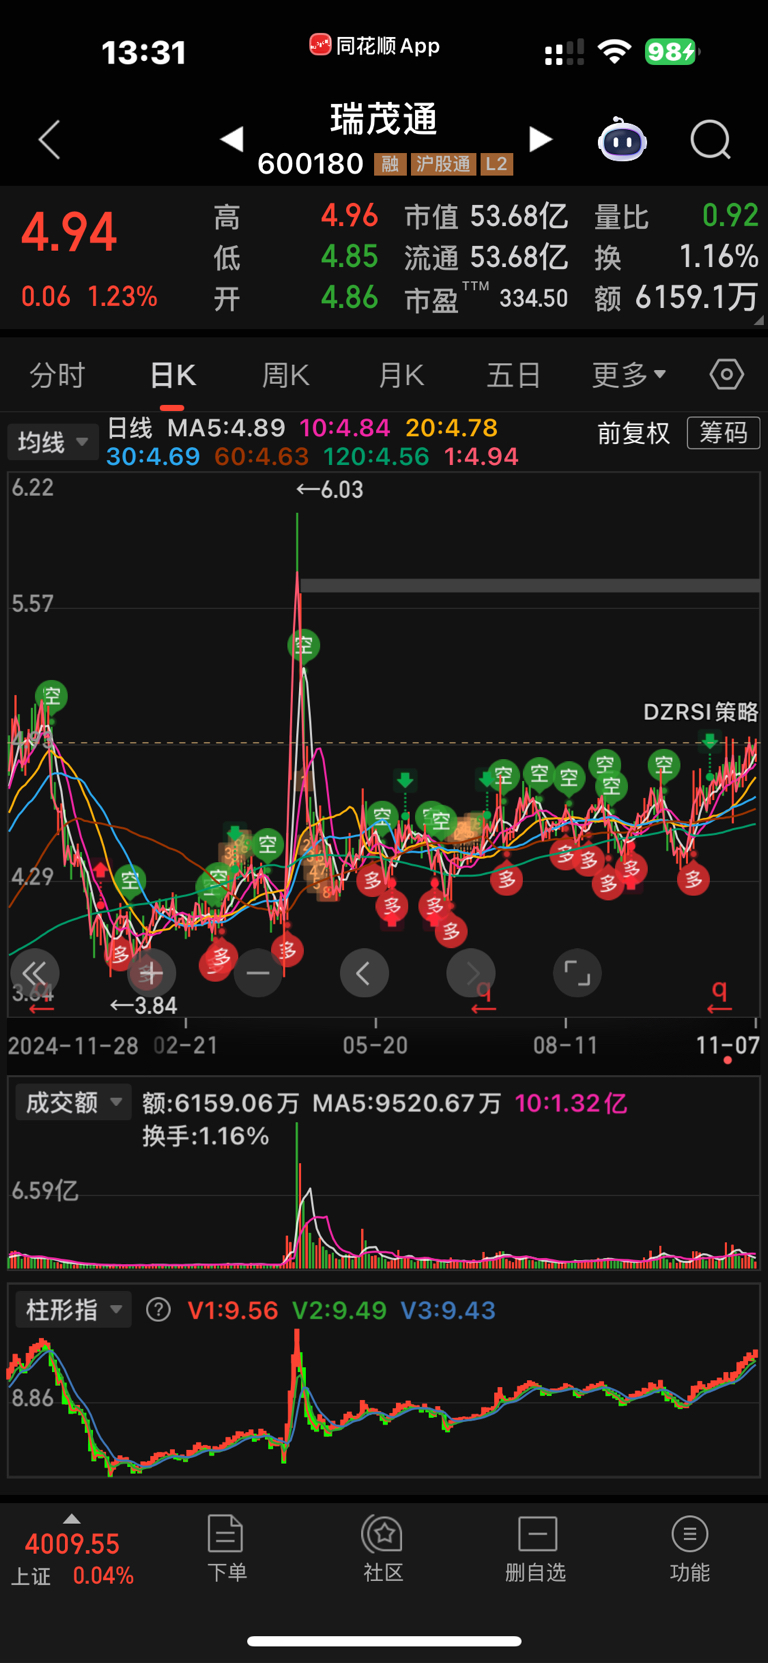Tap the 沪股通 badge
This screenshot has height=1663, width=768.
[x=443, y=164]
